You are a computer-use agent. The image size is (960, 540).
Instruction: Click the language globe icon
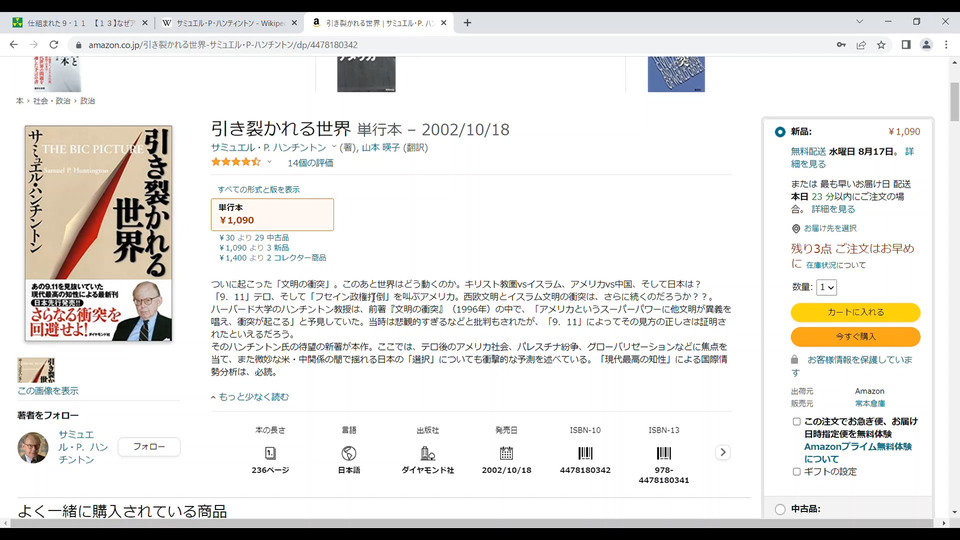(x=349, y=453)
